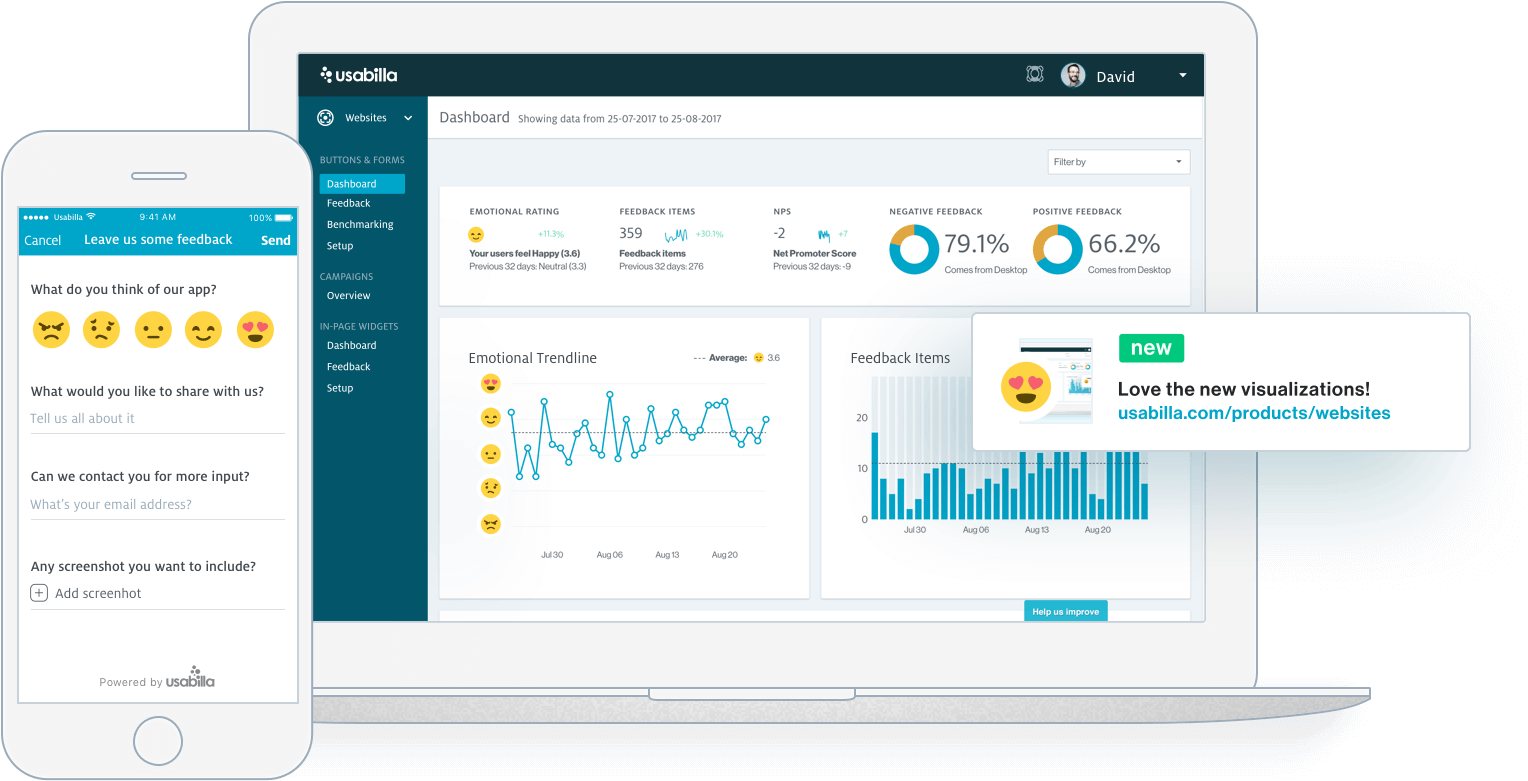Select the angry face rating on the form
1528x781 pixels.
51,329
